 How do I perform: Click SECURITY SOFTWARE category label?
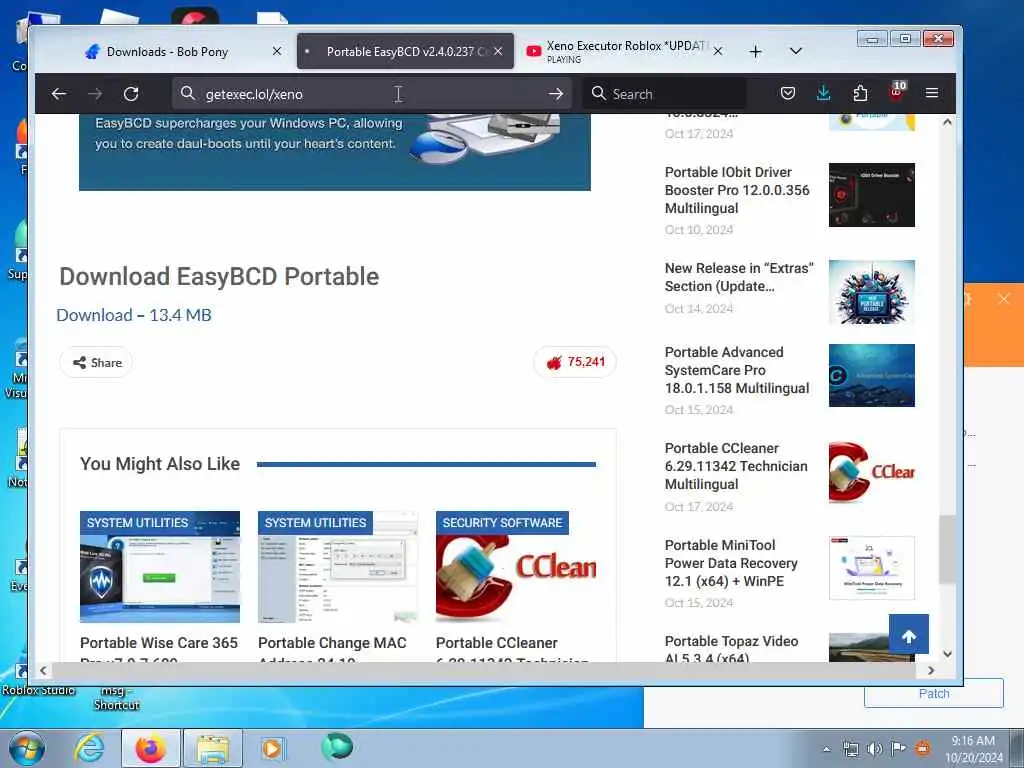click(x=502, y=523)
